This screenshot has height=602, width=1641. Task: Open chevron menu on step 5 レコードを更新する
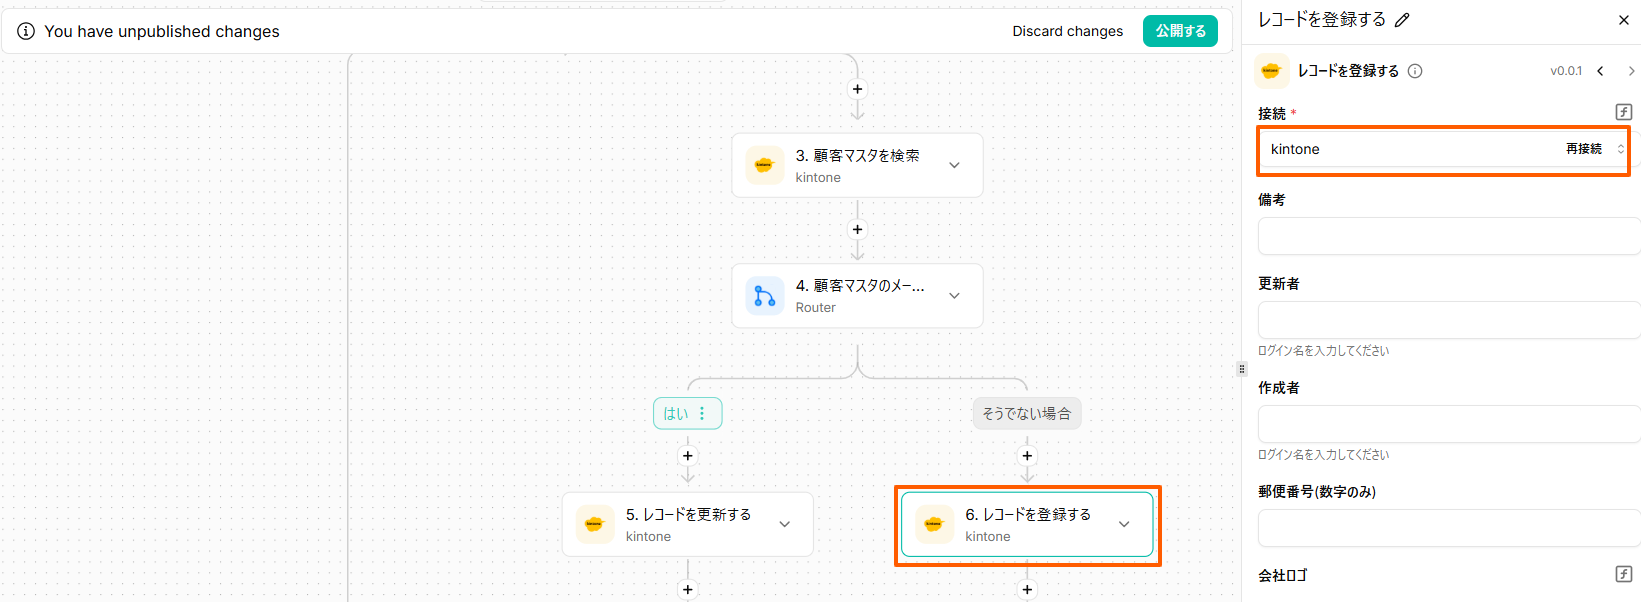784,524
